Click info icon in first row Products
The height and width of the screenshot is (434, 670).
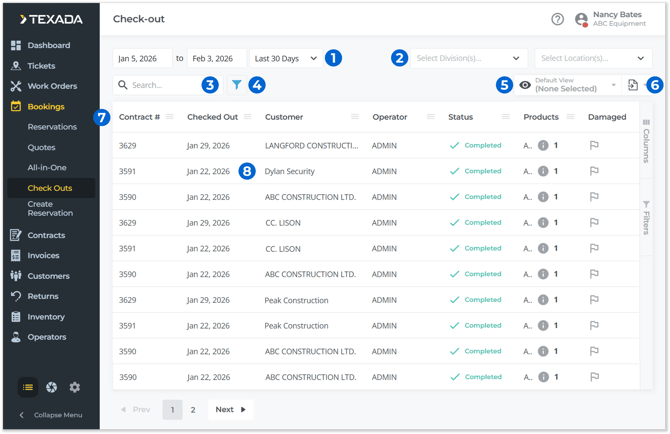point(543,145)
